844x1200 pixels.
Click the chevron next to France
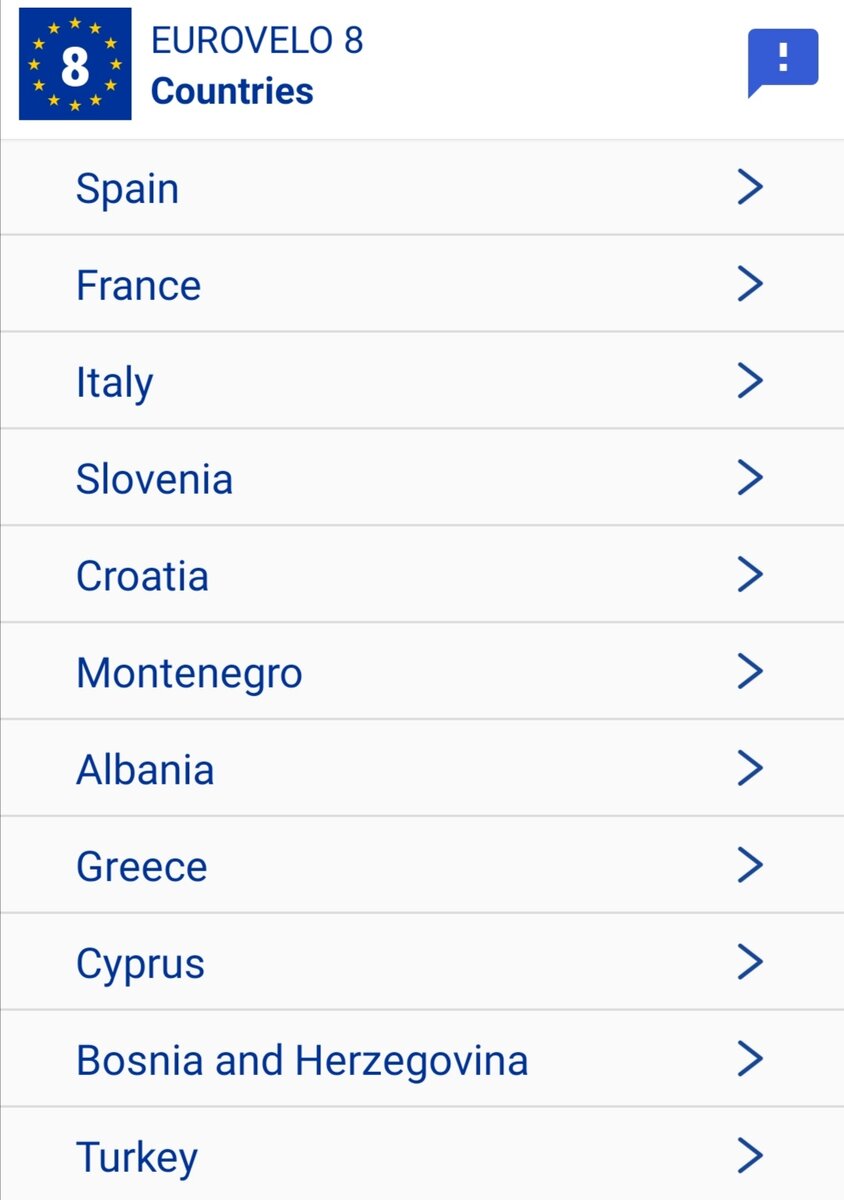[x=750, y=284]
